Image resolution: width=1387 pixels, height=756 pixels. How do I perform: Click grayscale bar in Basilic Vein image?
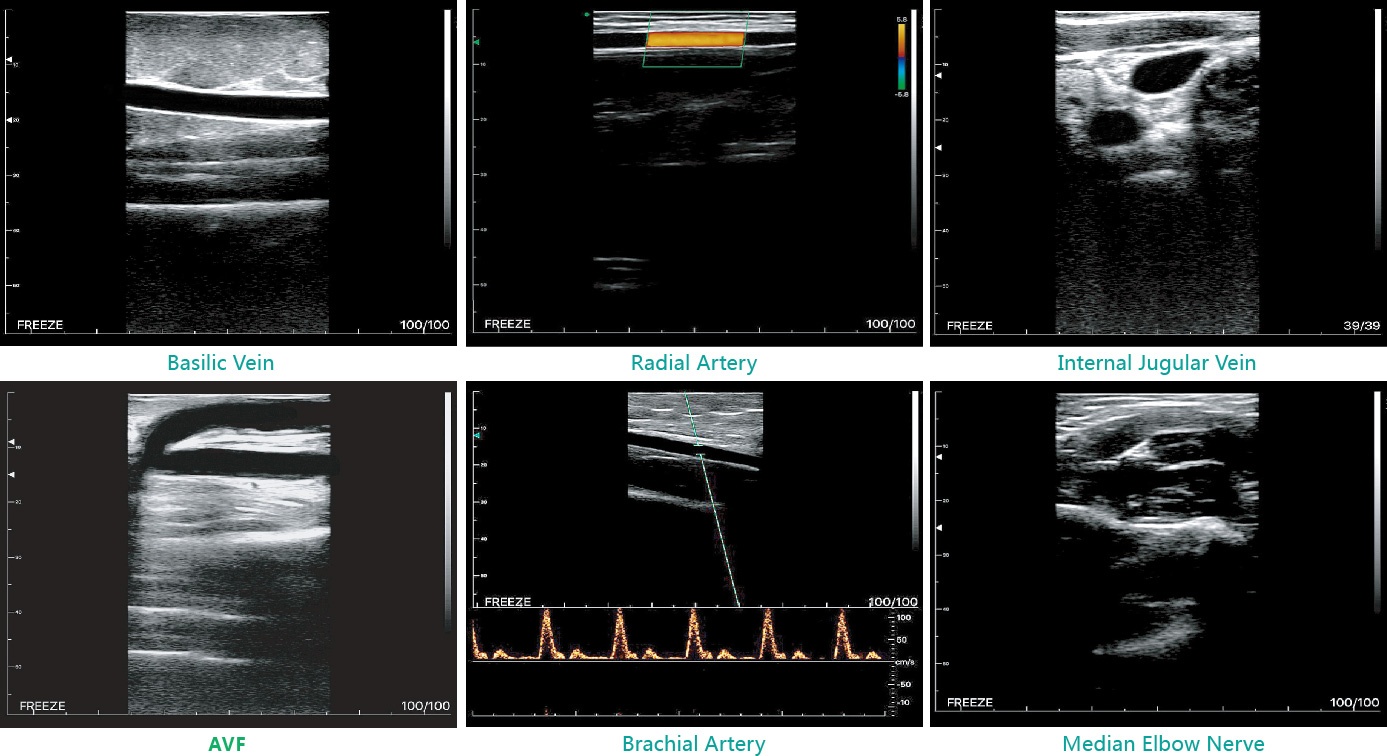pyautogui.click(x=447, y=128)
